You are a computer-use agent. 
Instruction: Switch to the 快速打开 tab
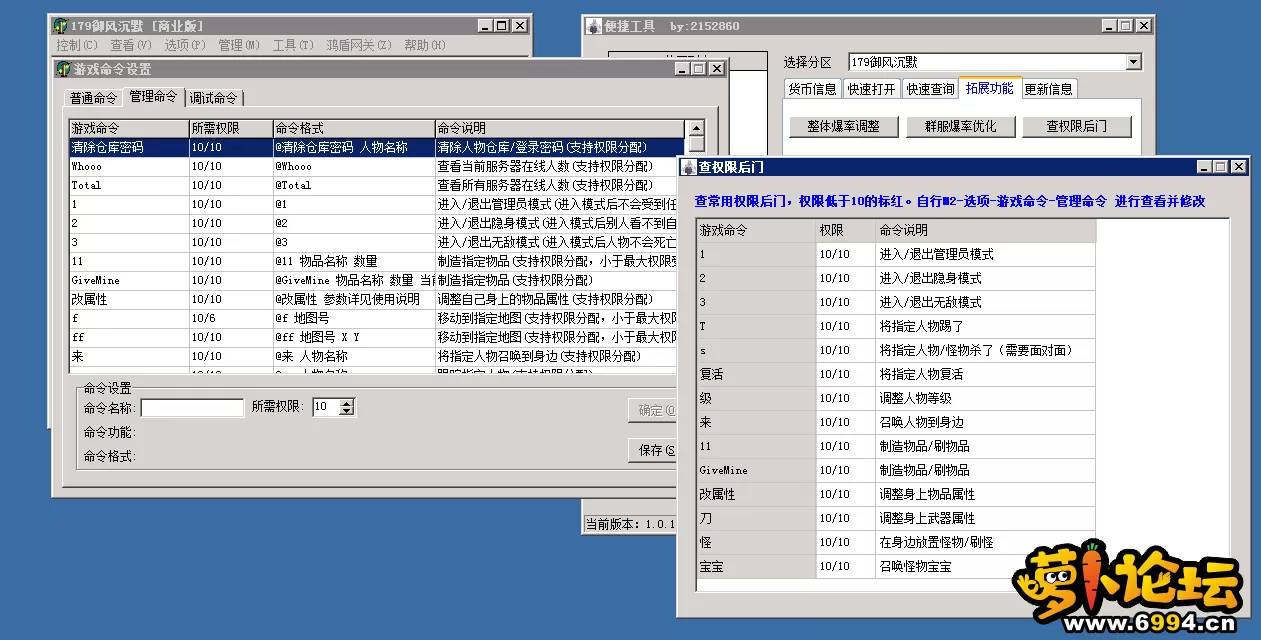click(x=872, y=89)
